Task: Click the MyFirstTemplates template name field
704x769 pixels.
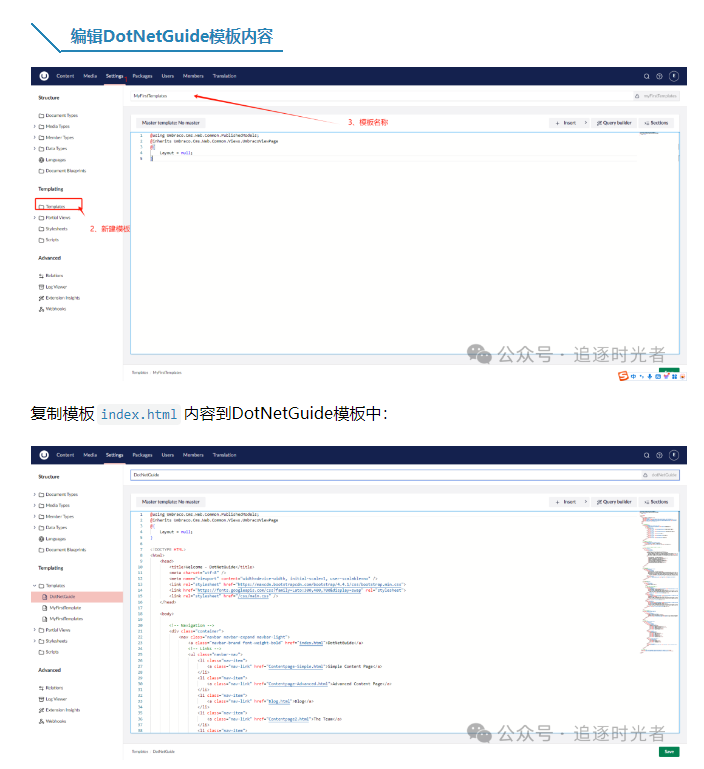Action: click(x=381, y=96)
